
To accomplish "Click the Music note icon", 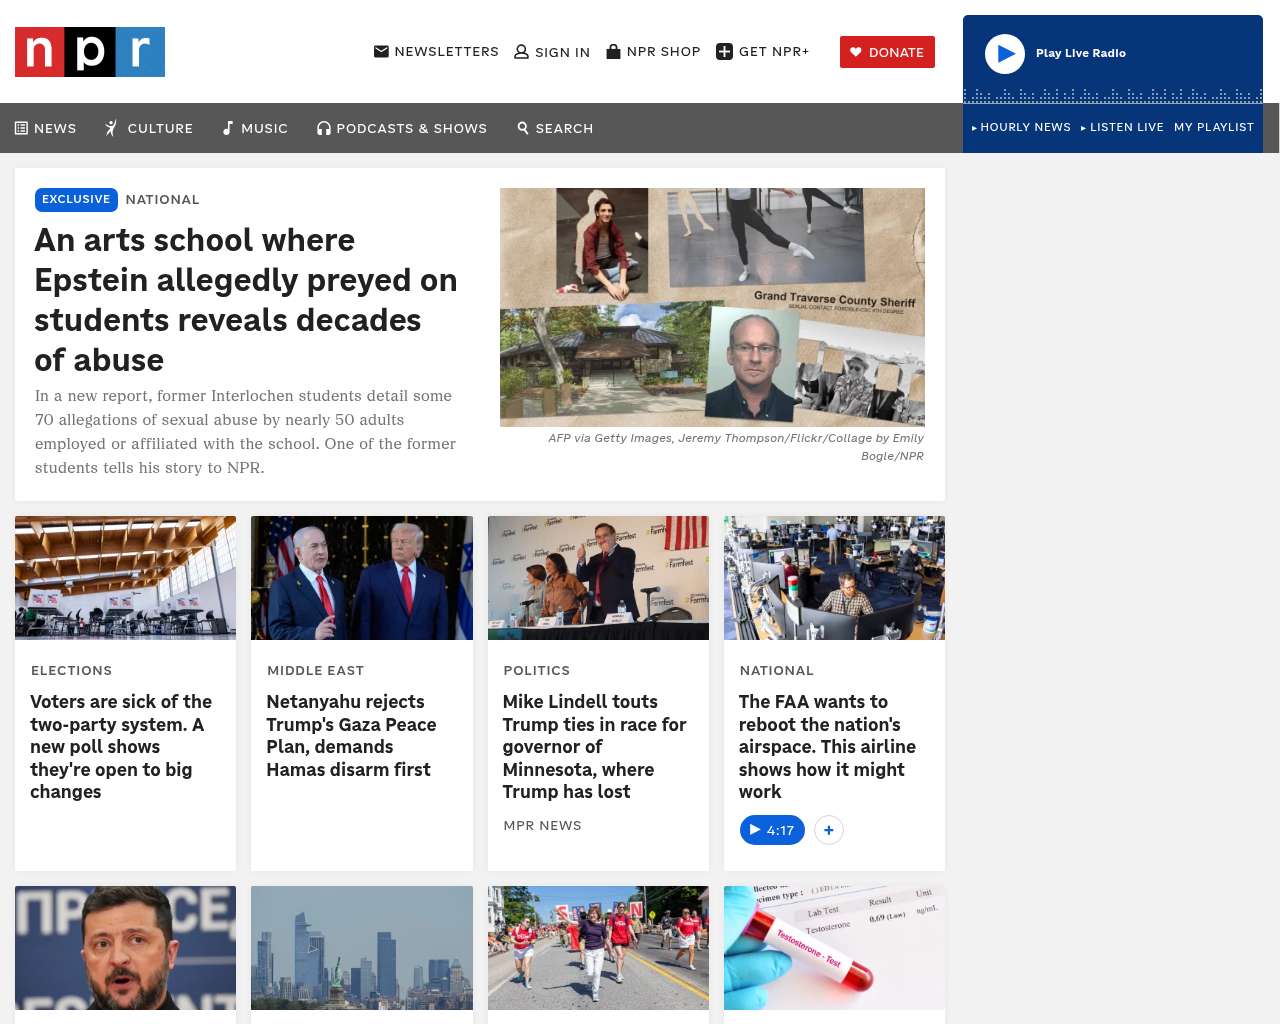I will [x=228, y=128].
